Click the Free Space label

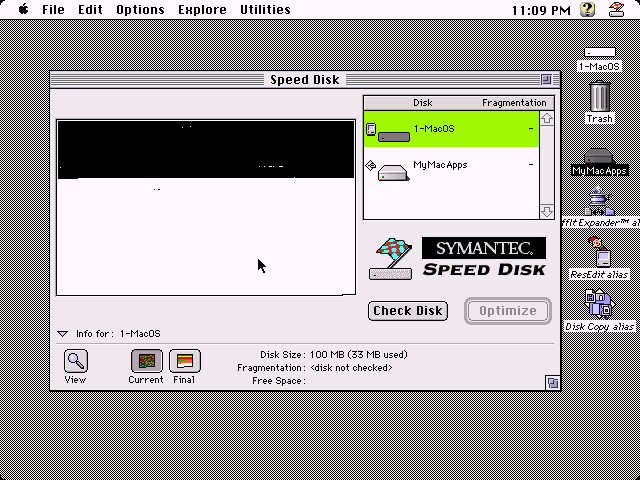[x=279, y=381]
